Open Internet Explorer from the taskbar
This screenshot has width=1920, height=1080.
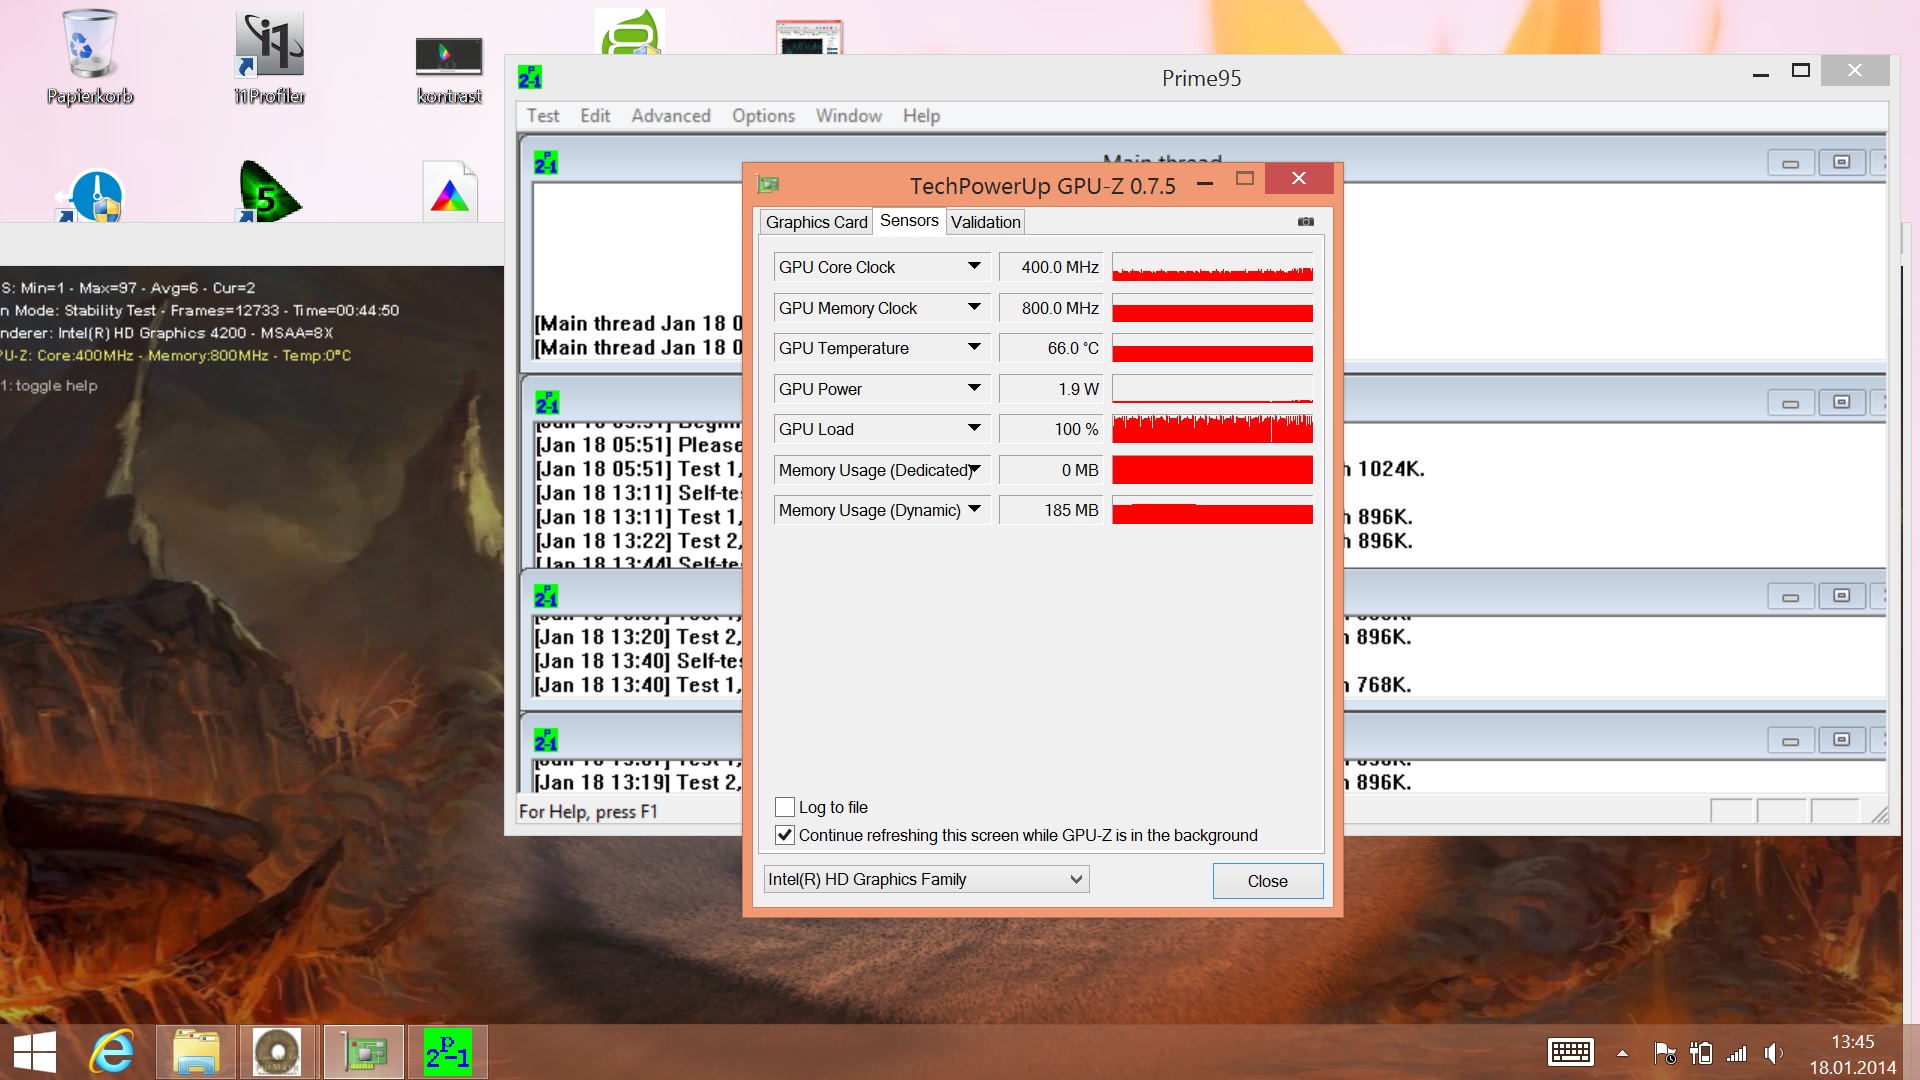coord(112,1052)
